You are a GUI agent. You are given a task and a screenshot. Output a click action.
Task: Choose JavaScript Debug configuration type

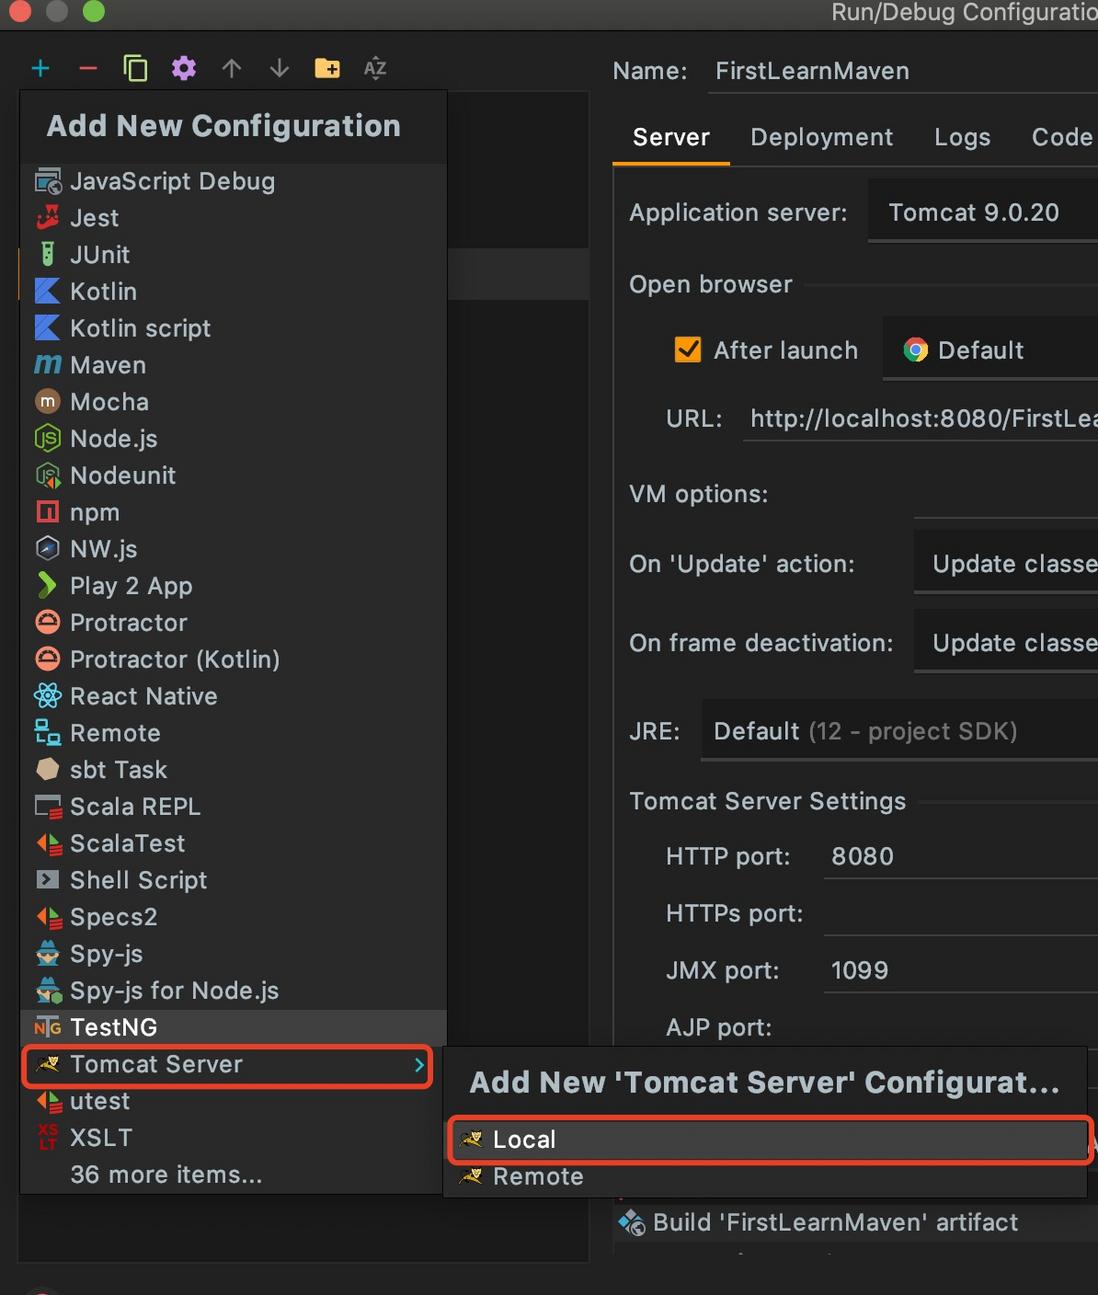233,181
